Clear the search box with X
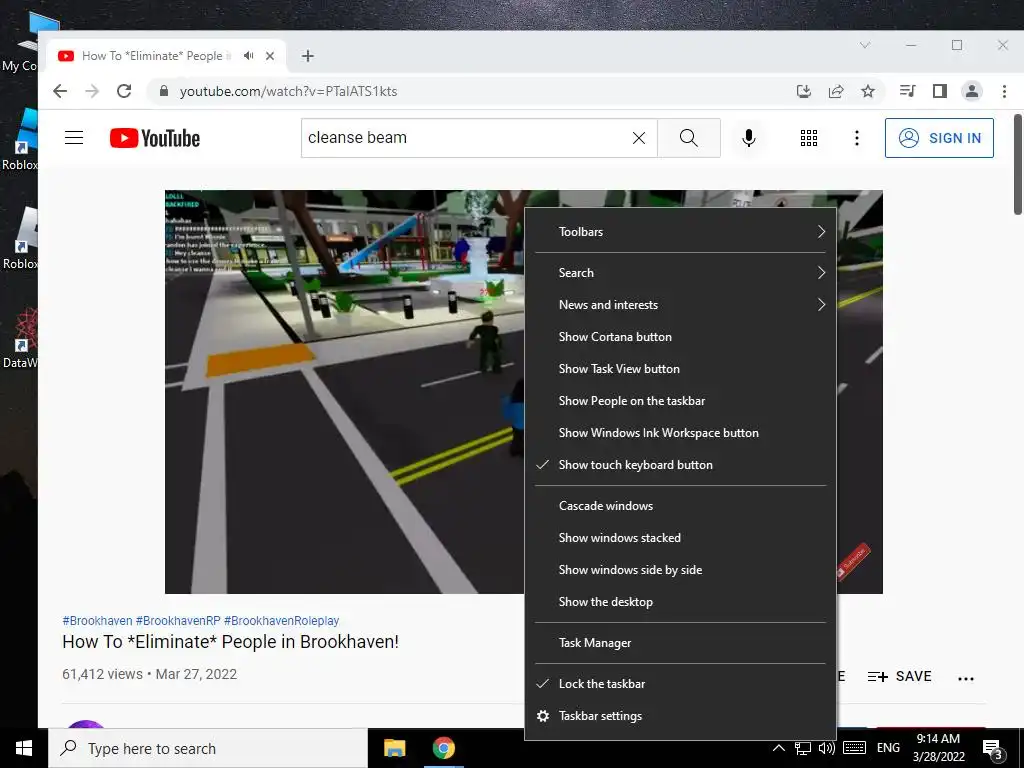The height and width of the screenshot is (768, 1024). (x=639, y=138)
